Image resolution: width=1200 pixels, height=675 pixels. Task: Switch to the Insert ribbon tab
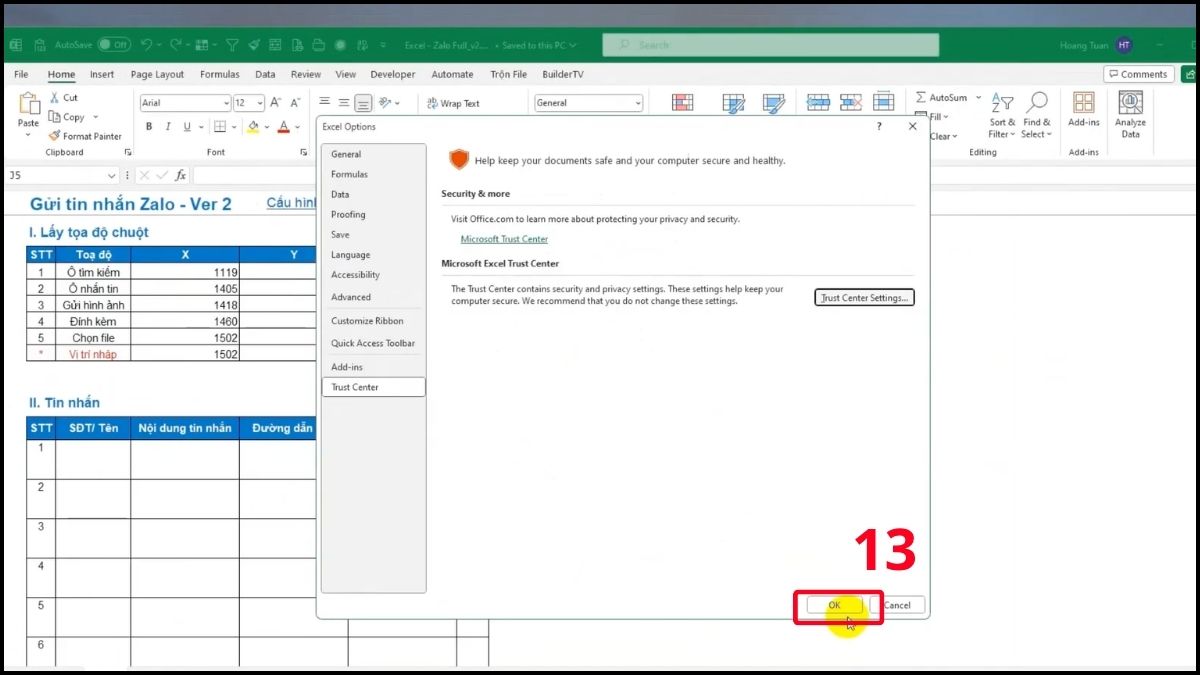click(x=102, y=74)
